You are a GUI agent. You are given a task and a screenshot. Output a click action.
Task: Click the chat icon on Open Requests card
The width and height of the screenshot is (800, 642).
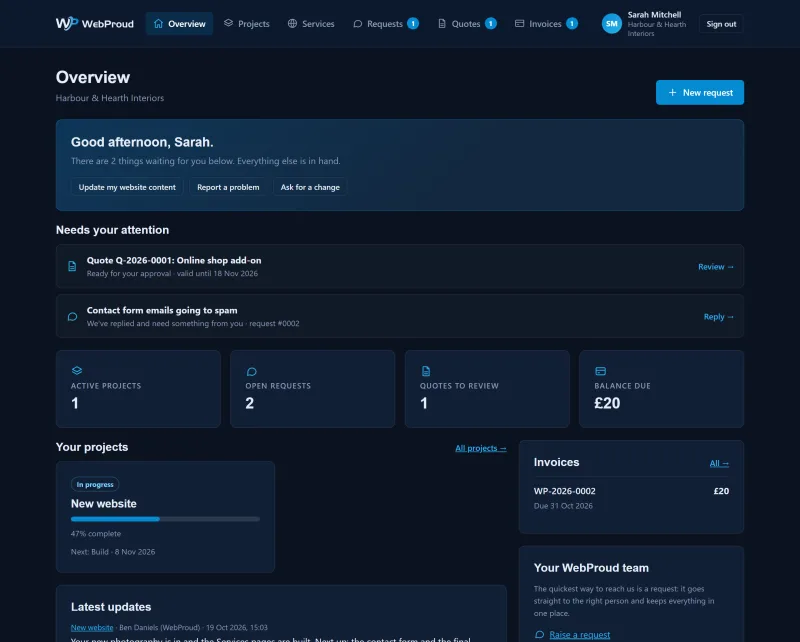coord(251,371)
